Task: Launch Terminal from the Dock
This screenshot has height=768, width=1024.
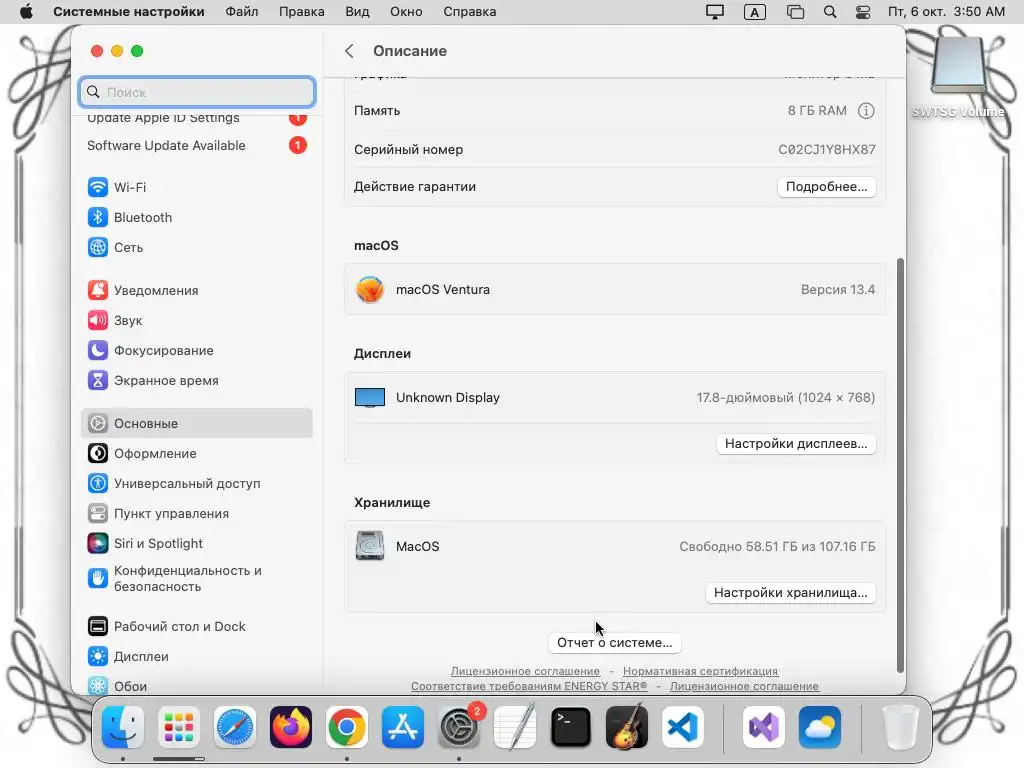Action: pyautogui.click(x=571, y=727)
